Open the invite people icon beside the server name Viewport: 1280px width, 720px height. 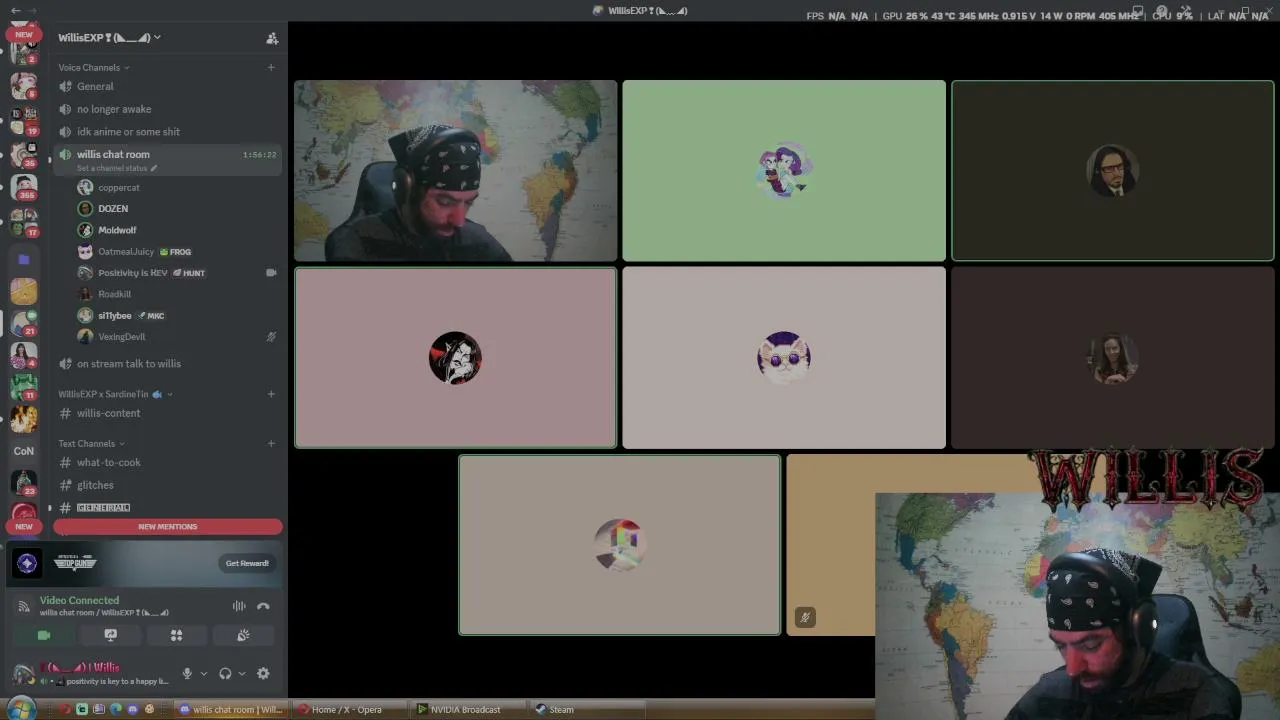(x=271, y=38)
